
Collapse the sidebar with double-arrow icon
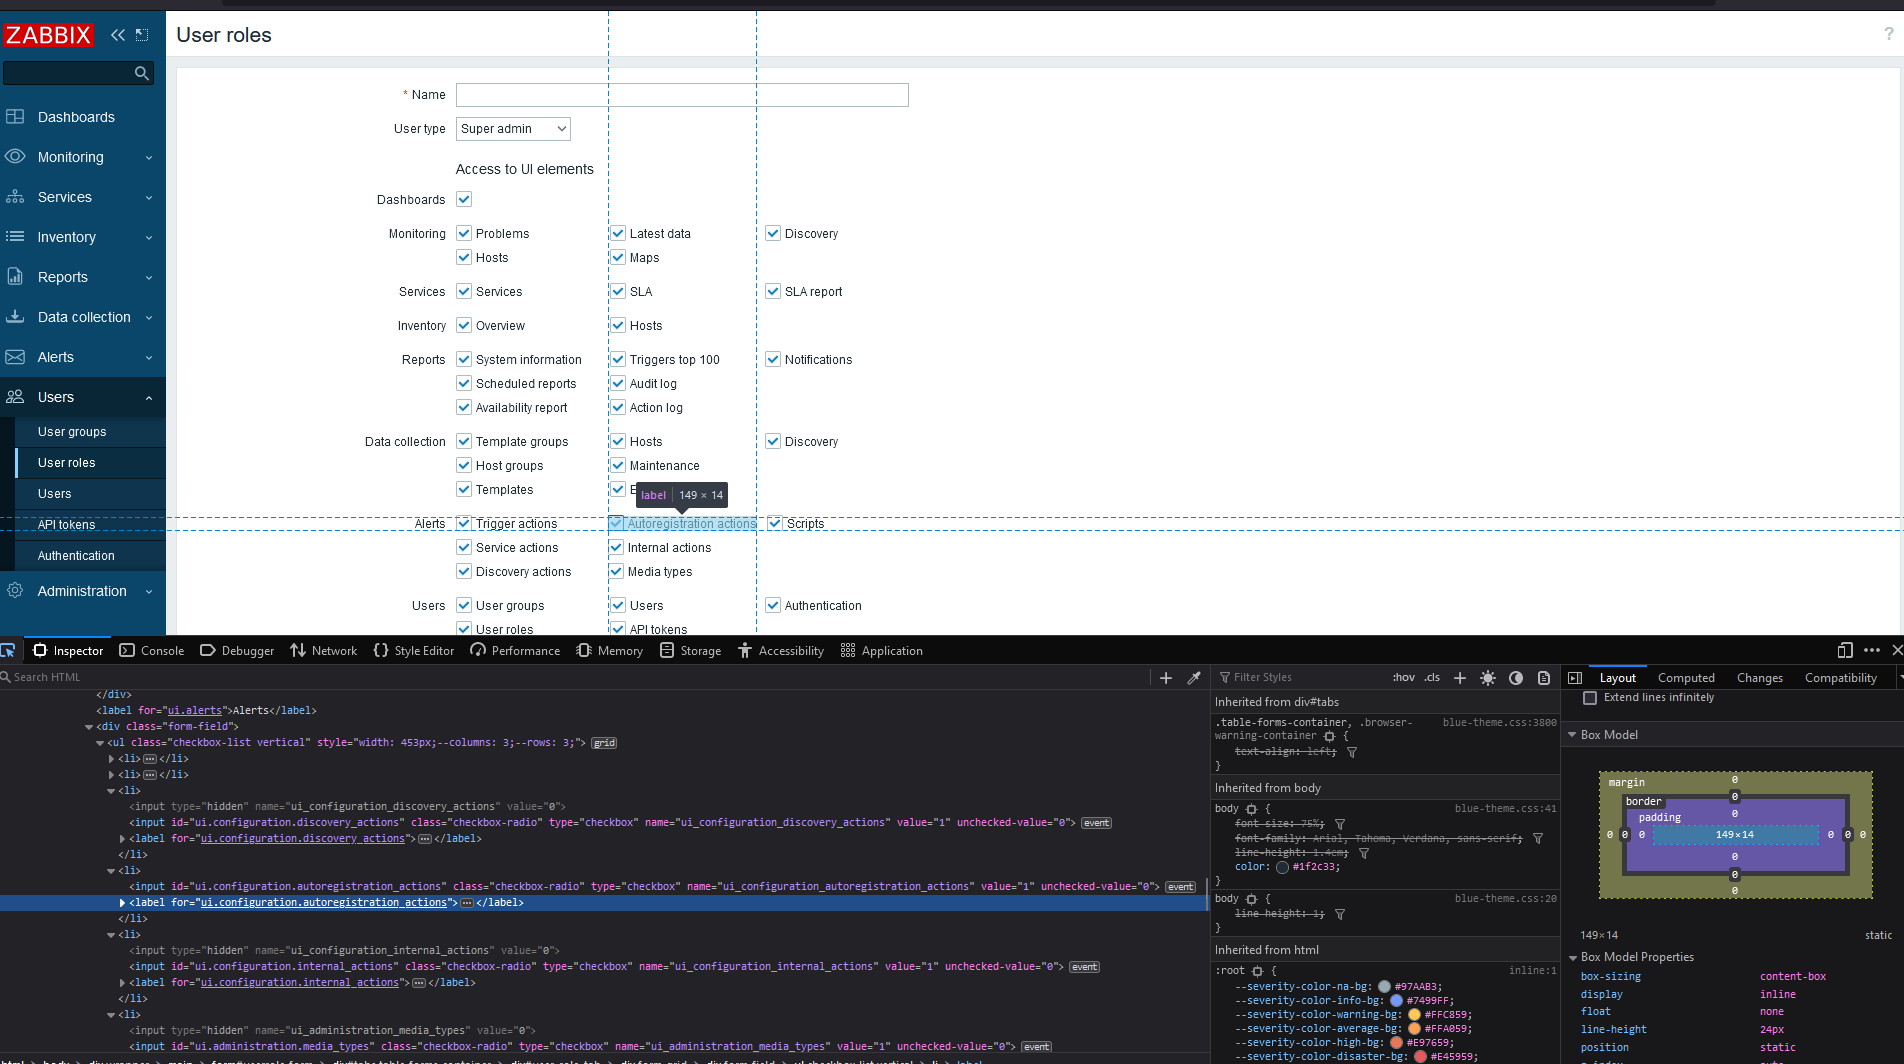pos(118,35)
